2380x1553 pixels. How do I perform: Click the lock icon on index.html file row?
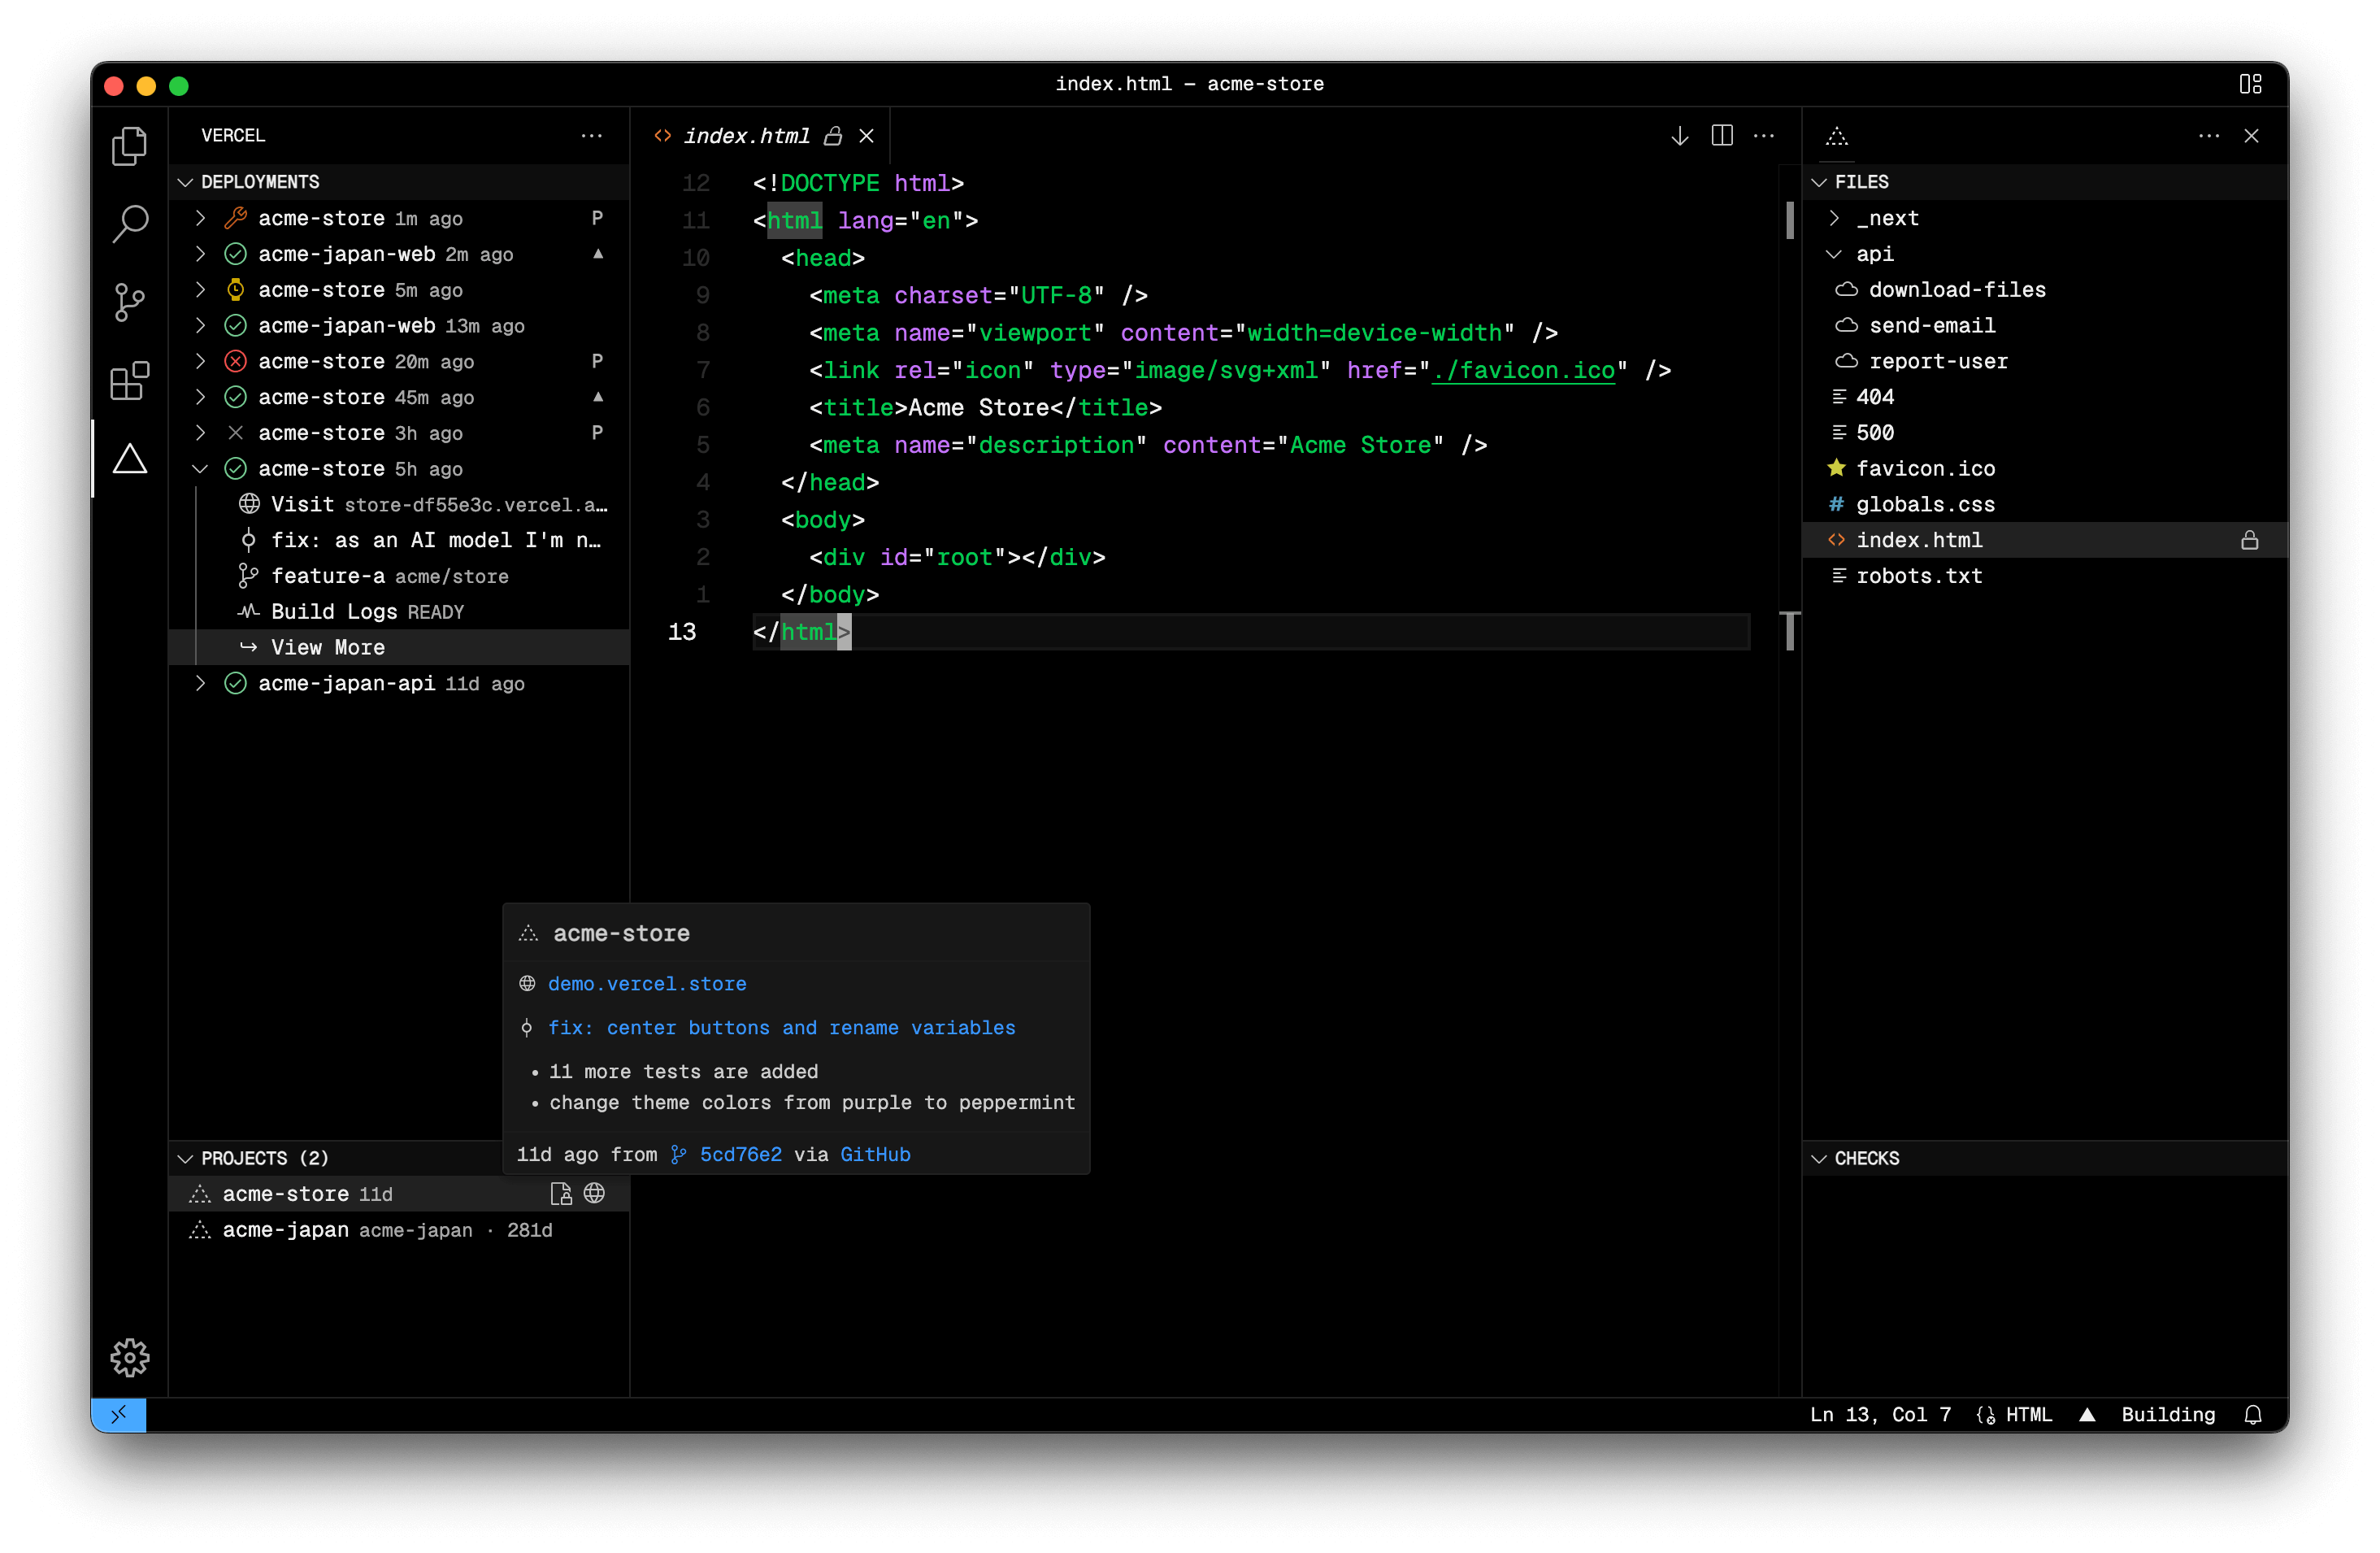pos(2250,540)
